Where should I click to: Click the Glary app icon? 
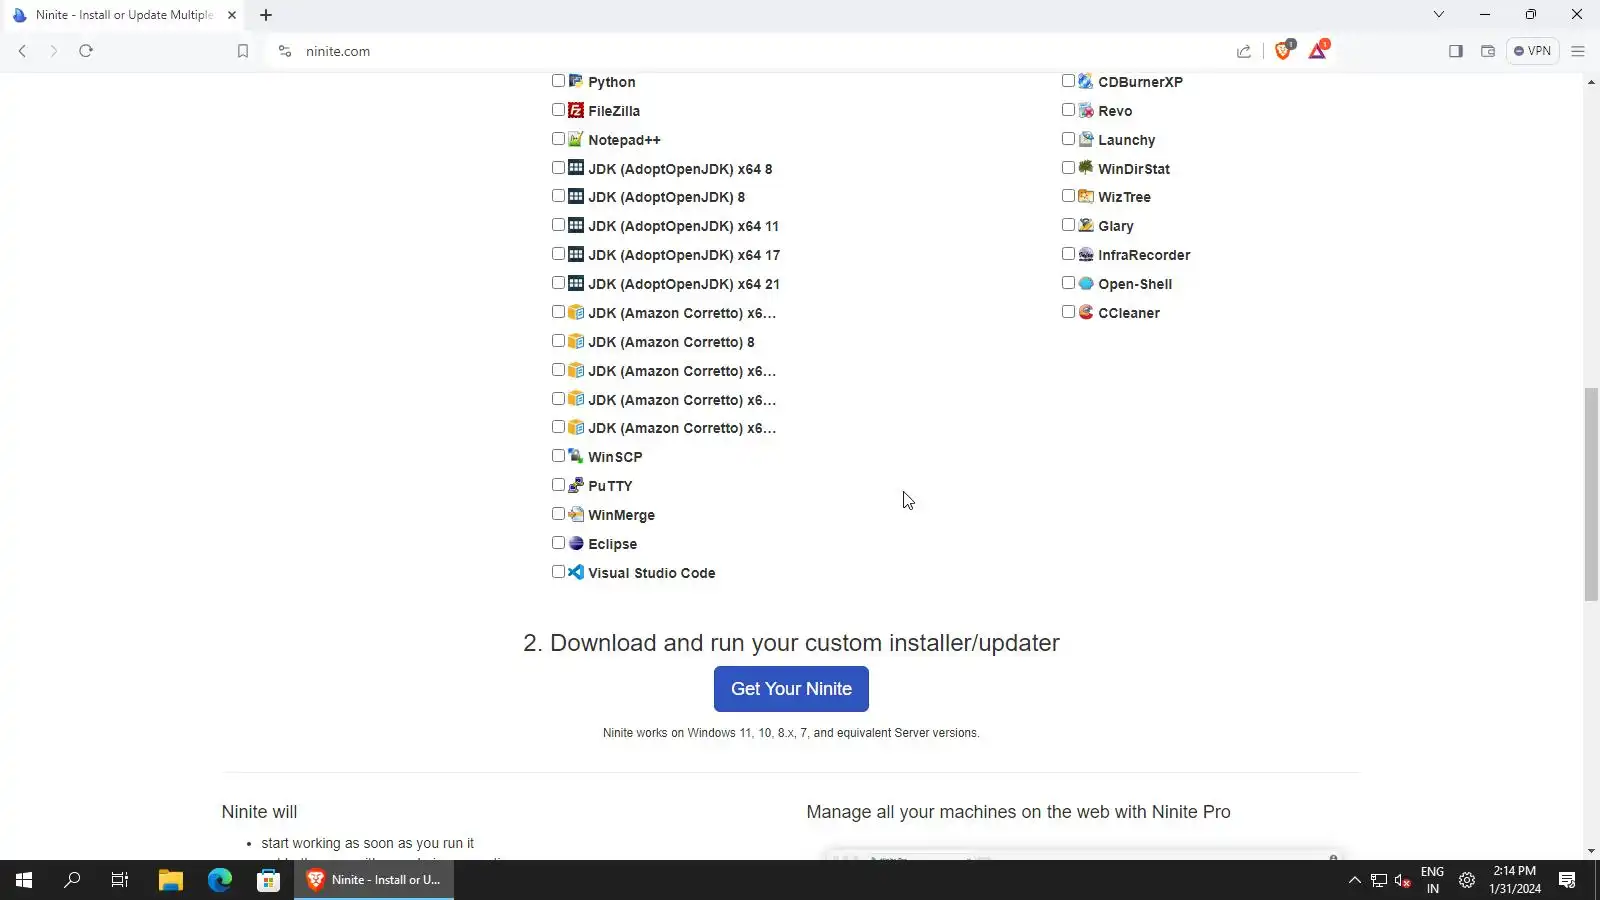(x=1086, y=225)
